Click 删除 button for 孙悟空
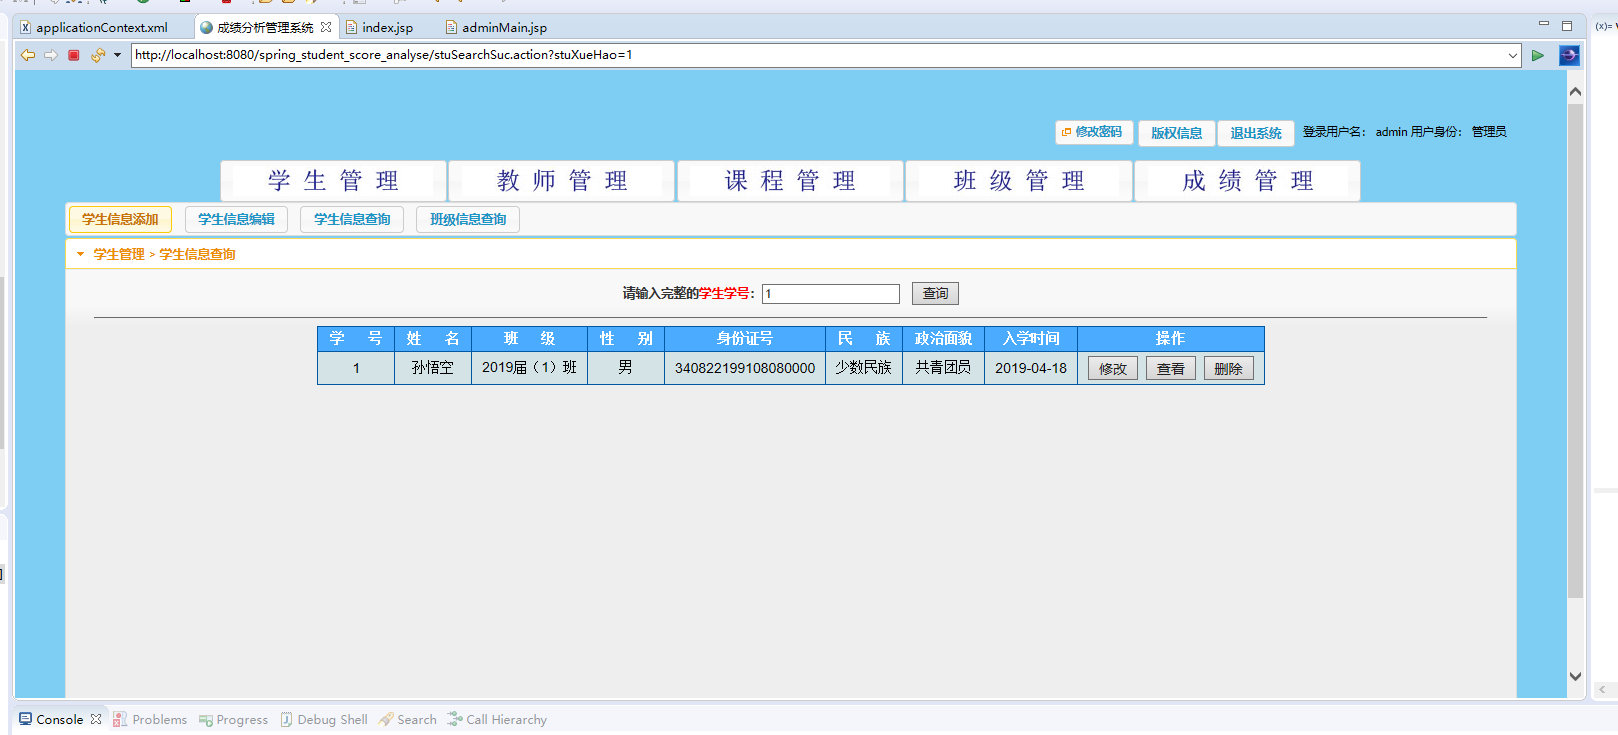Viewport: 1618px width, 735px height. [x=1229, y=369]
